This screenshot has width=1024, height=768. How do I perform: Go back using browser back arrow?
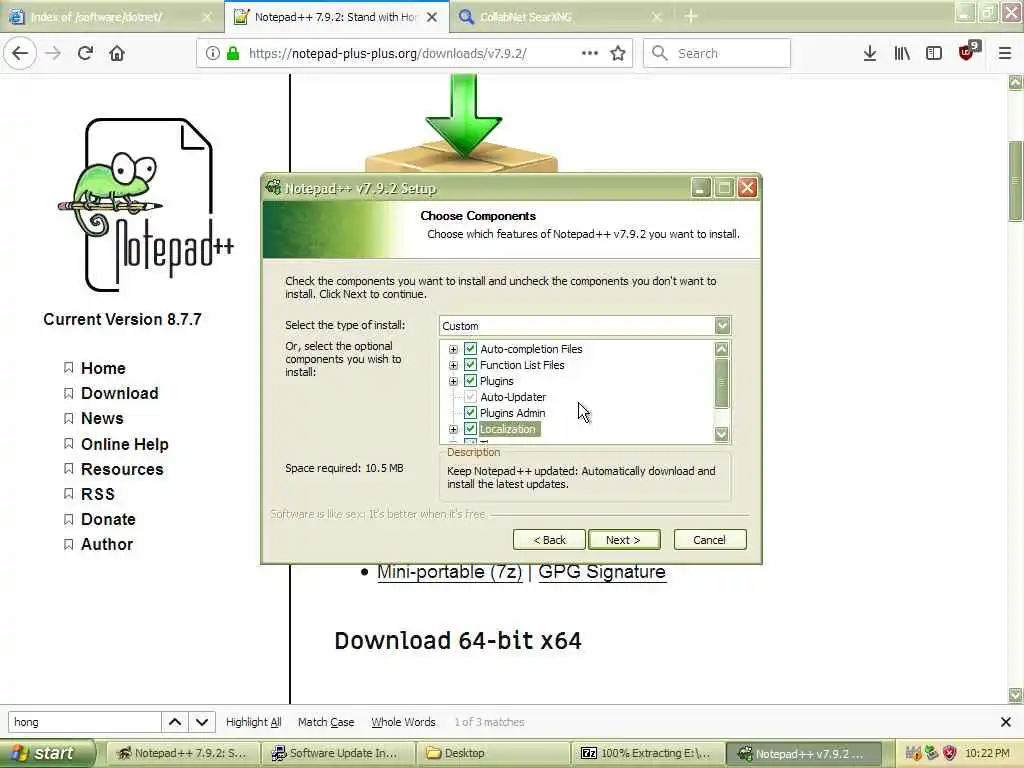pyautogui.click(x=20, y=54)
